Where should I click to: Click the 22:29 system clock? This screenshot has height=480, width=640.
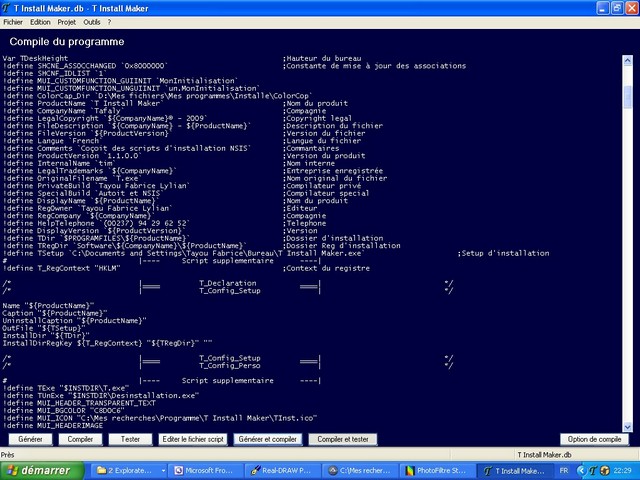(622, 471)
